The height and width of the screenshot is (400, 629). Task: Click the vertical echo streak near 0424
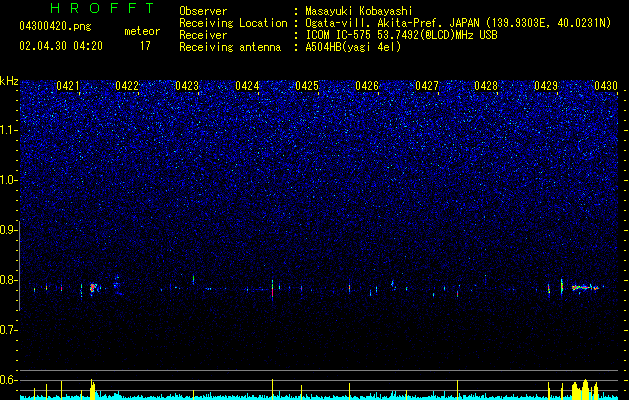point(272,288)
